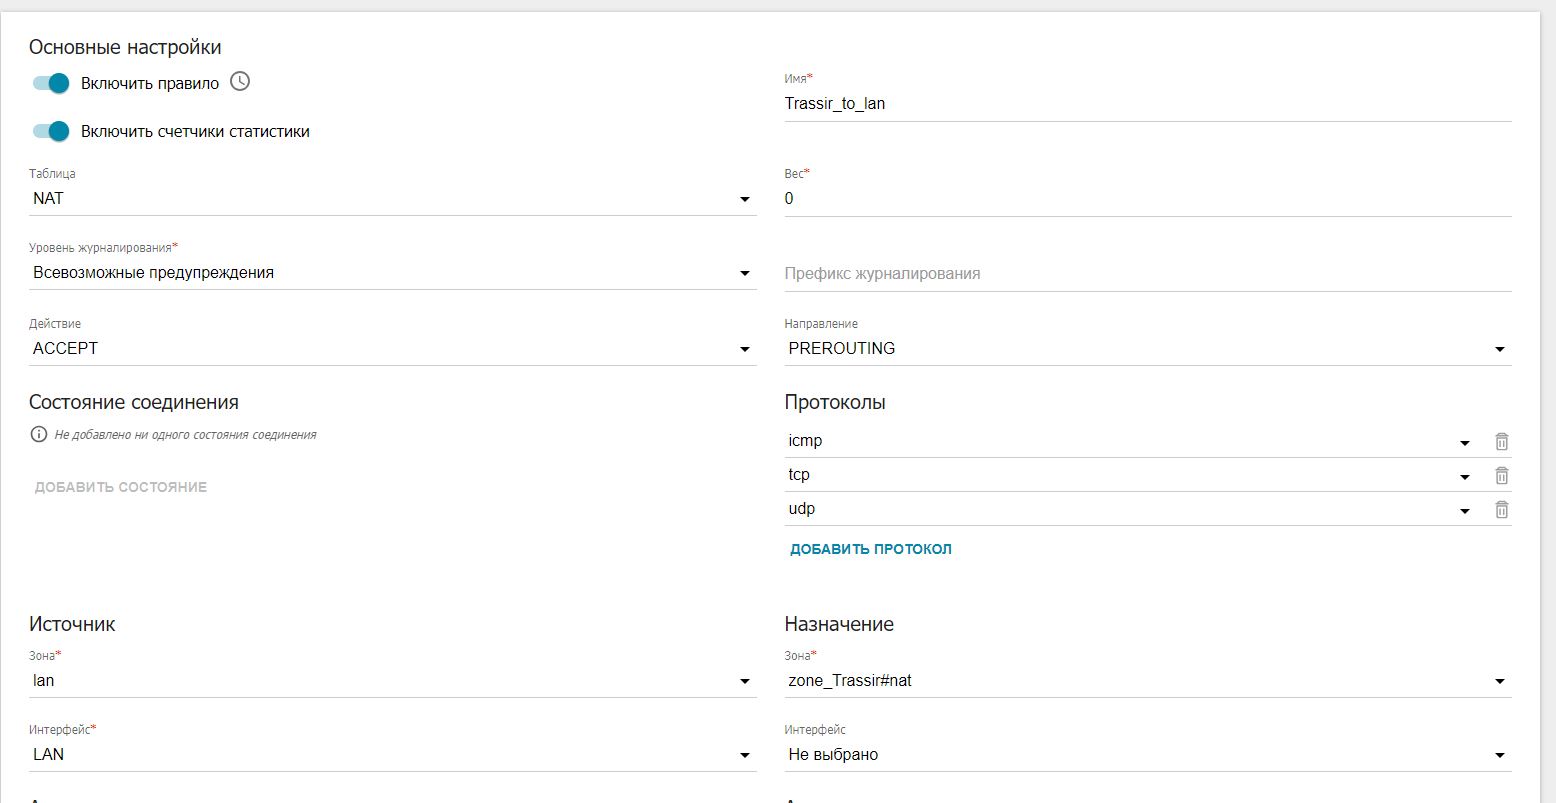Open the source zone "lan" dropdown
The width and height of the screenshot is (1556, 803).
[x=392, y=681]
